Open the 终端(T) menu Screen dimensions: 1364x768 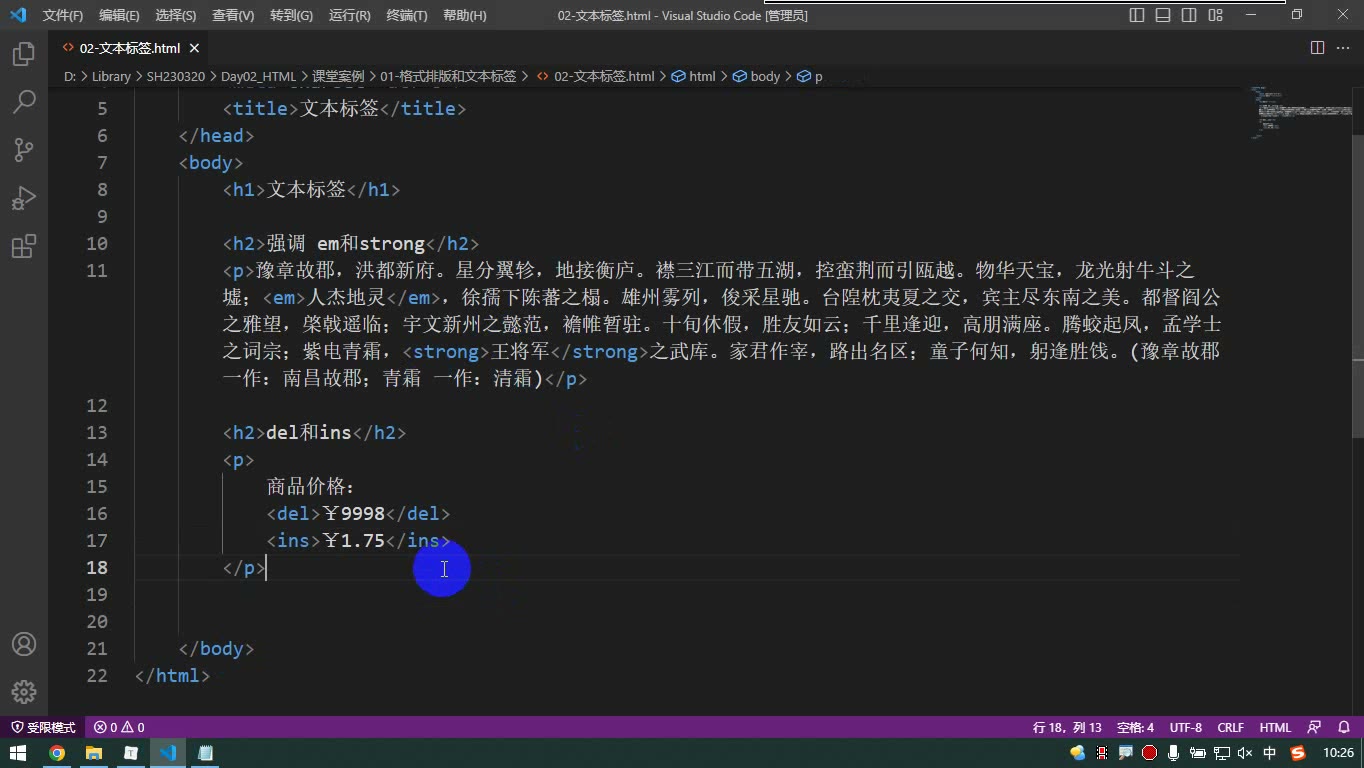(x=406, y=15)
